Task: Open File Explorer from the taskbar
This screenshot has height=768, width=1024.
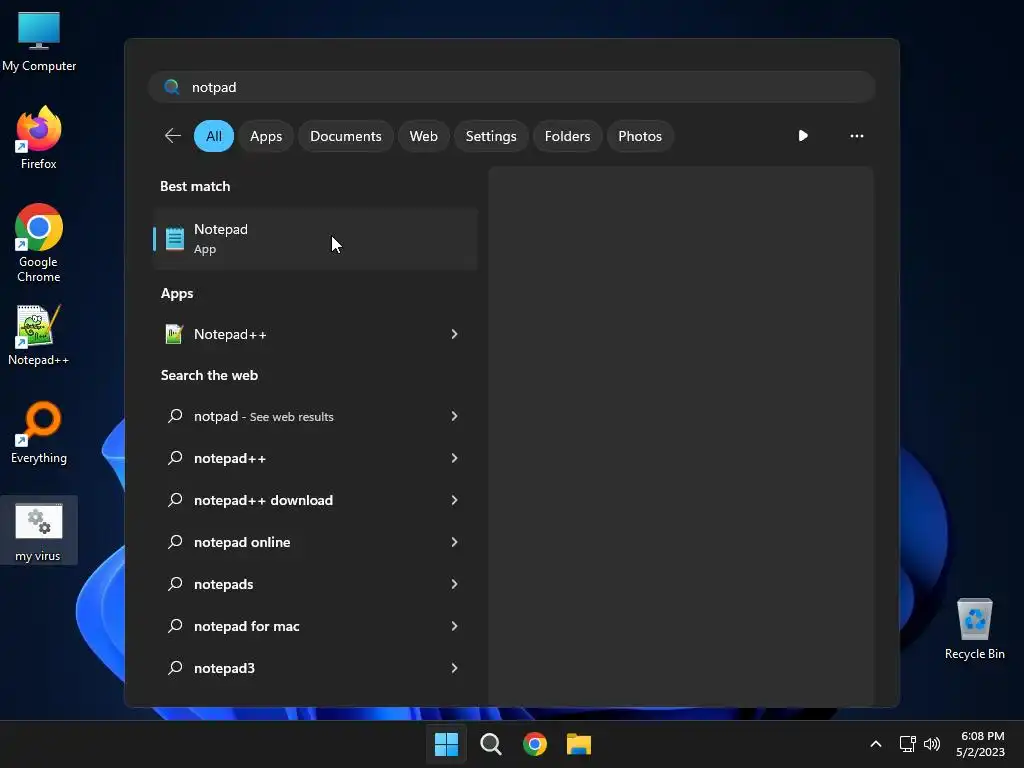Action: click(579, 744)
